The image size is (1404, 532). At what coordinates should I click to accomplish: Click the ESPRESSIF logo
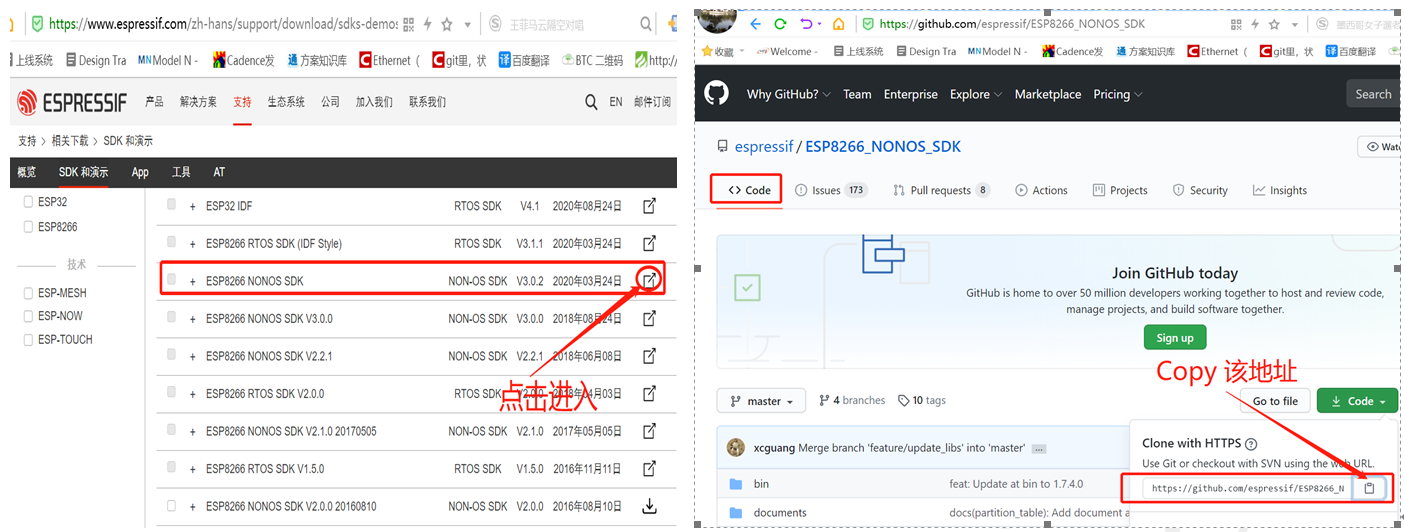[x=71, y=102]
